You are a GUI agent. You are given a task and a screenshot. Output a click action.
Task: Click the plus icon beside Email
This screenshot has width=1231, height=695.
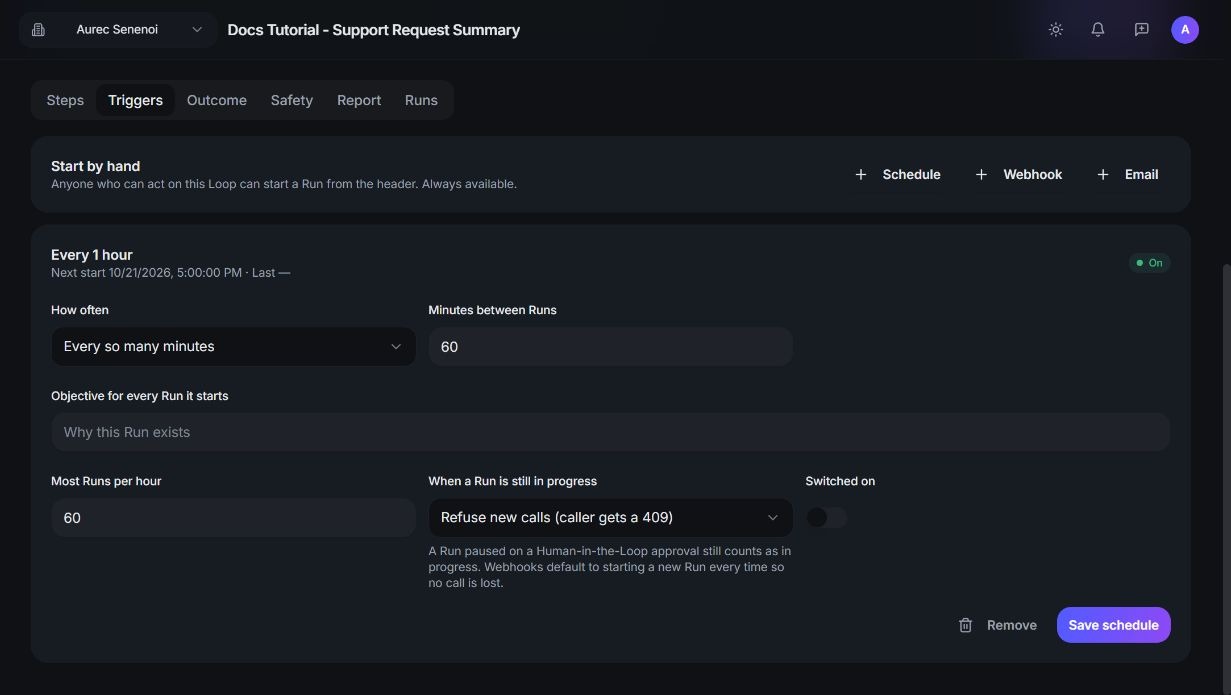point(1103,174)
